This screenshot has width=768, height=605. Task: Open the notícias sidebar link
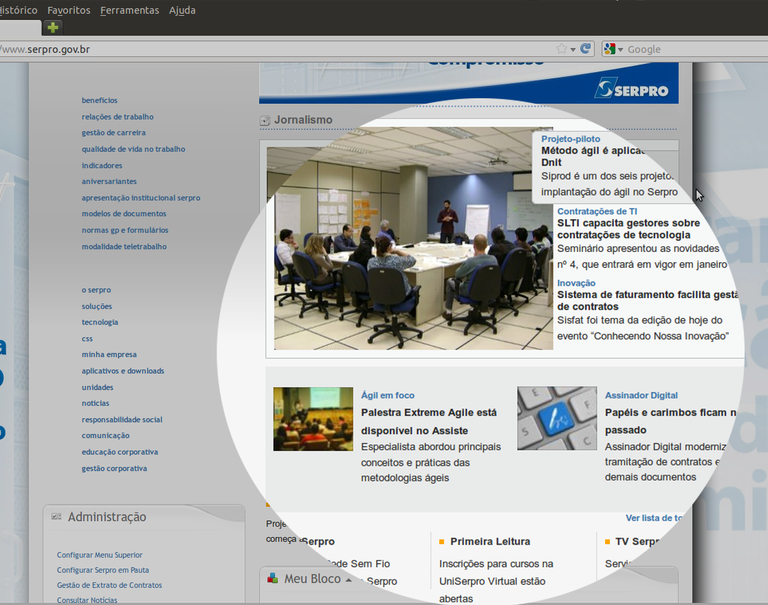[x=96, y=403]
